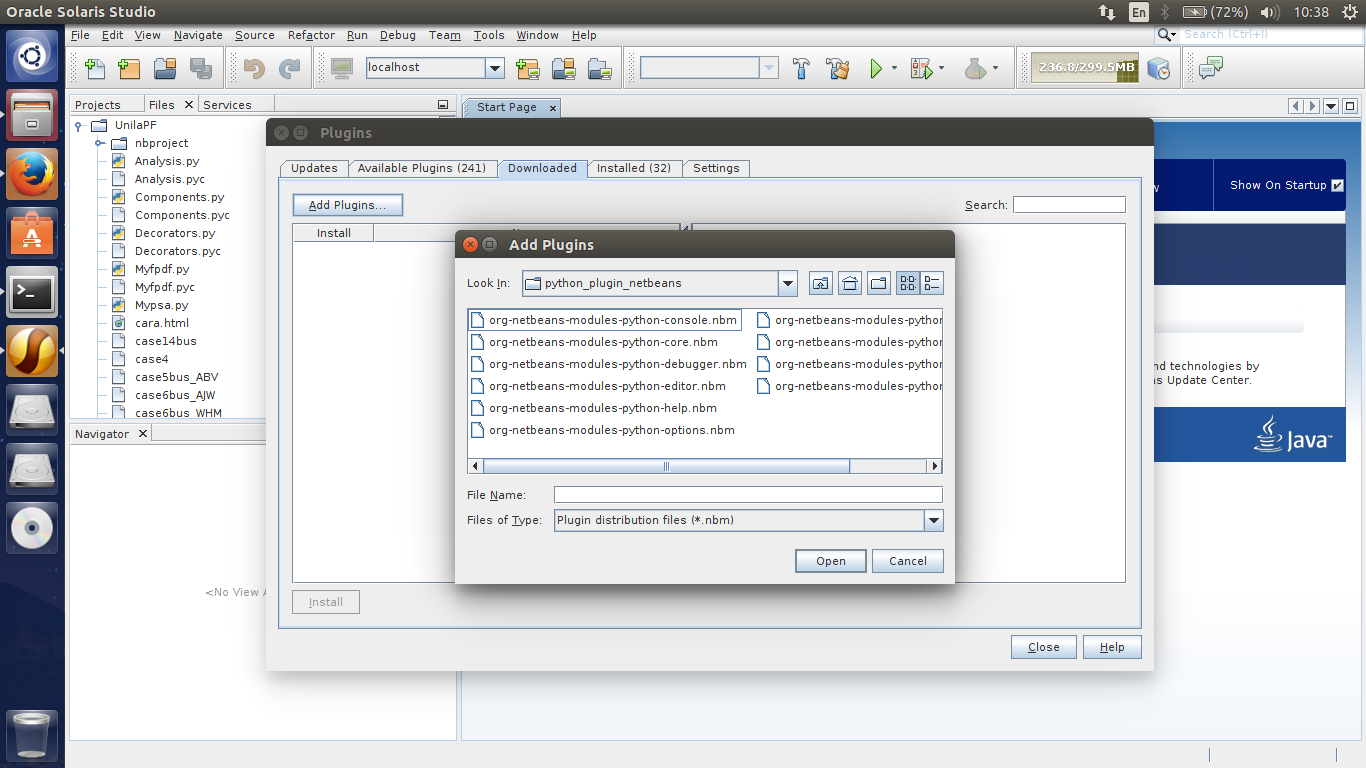Click the cube-with-clock icon beside memory meter

1158,68
